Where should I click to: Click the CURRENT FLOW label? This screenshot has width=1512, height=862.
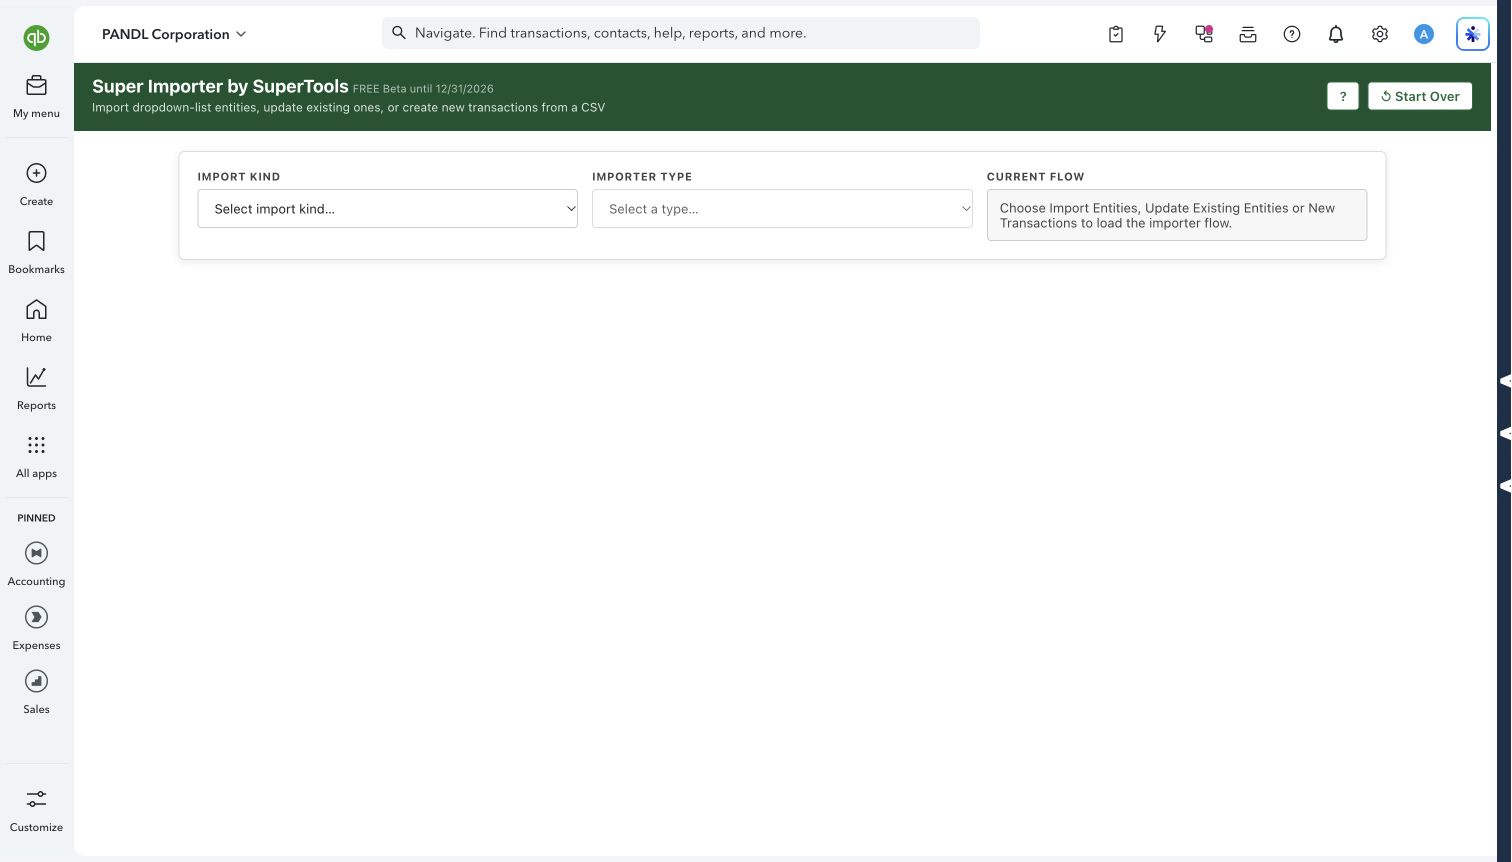[x=1035, y=177]
